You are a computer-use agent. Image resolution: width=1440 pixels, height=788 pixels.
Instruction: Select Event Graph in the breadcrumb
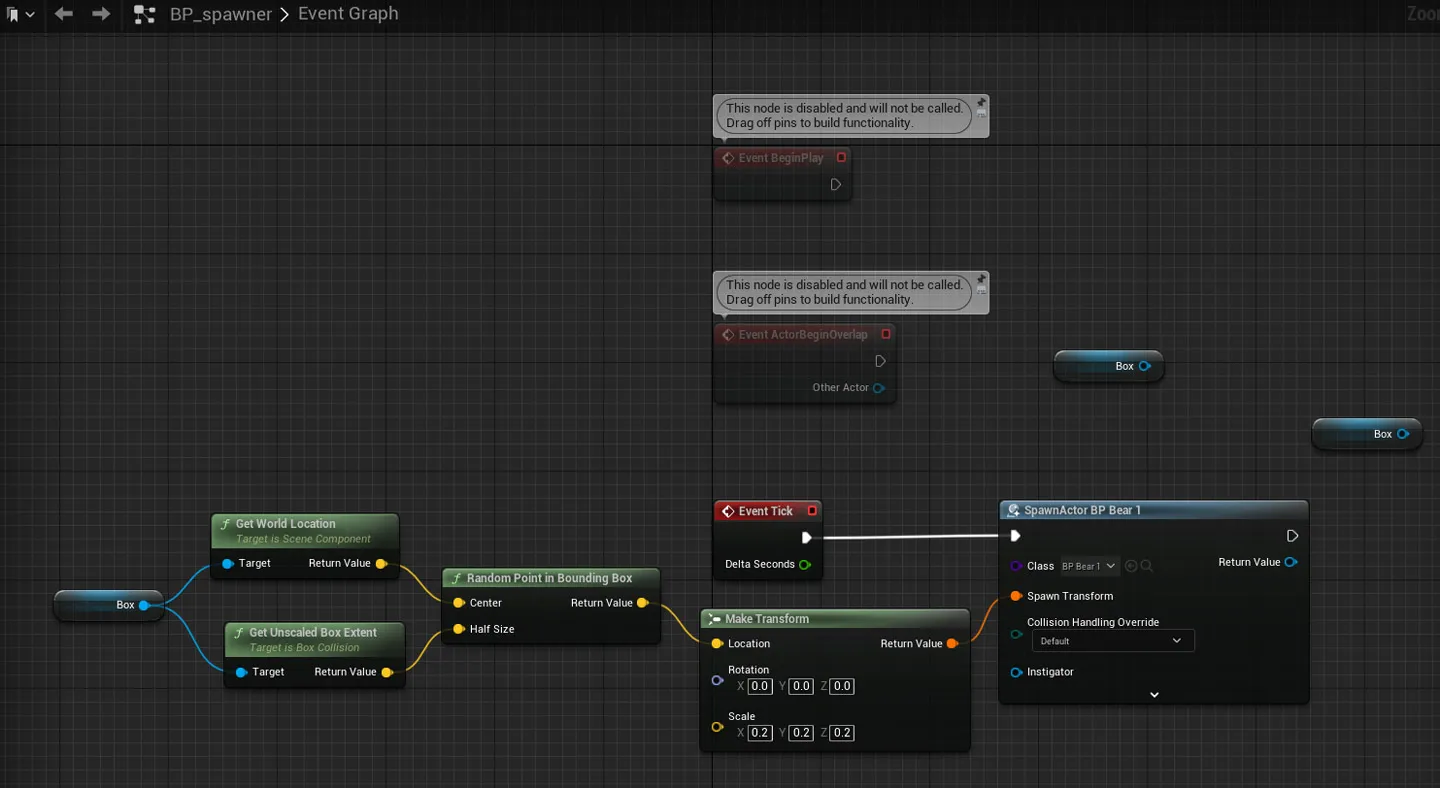point(348,14)
